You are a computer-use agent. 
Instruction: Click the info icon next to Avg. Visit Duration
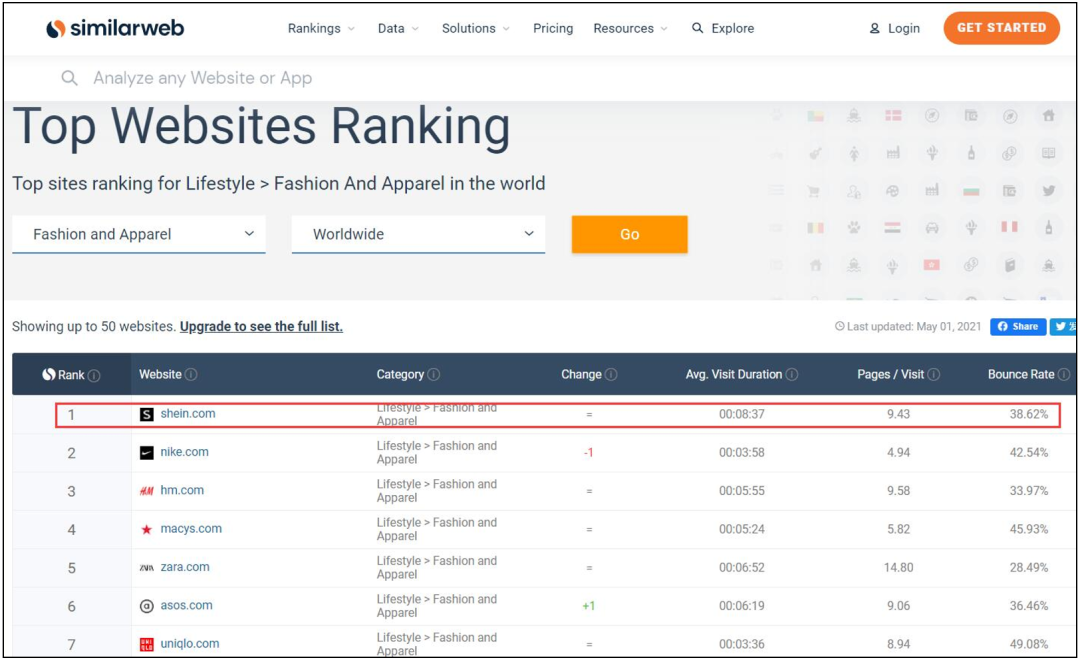point(792,375)
